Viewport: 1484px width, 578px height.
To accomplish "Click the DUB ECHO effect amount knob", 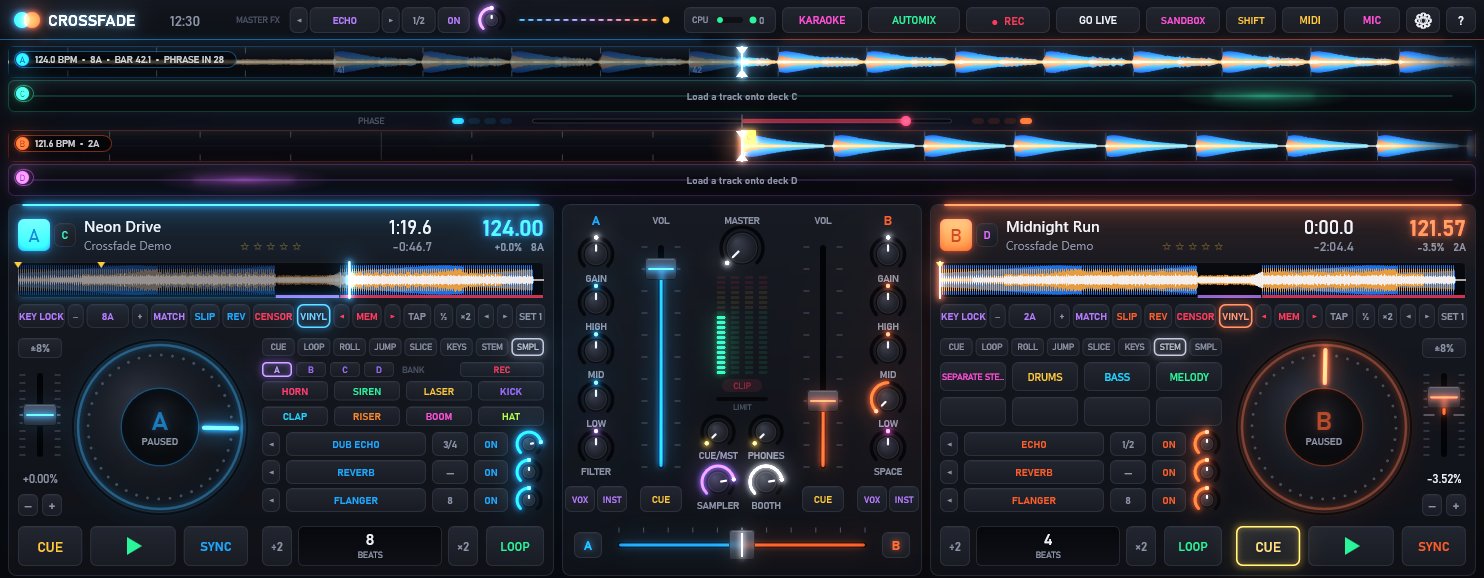I will [528, 444].
